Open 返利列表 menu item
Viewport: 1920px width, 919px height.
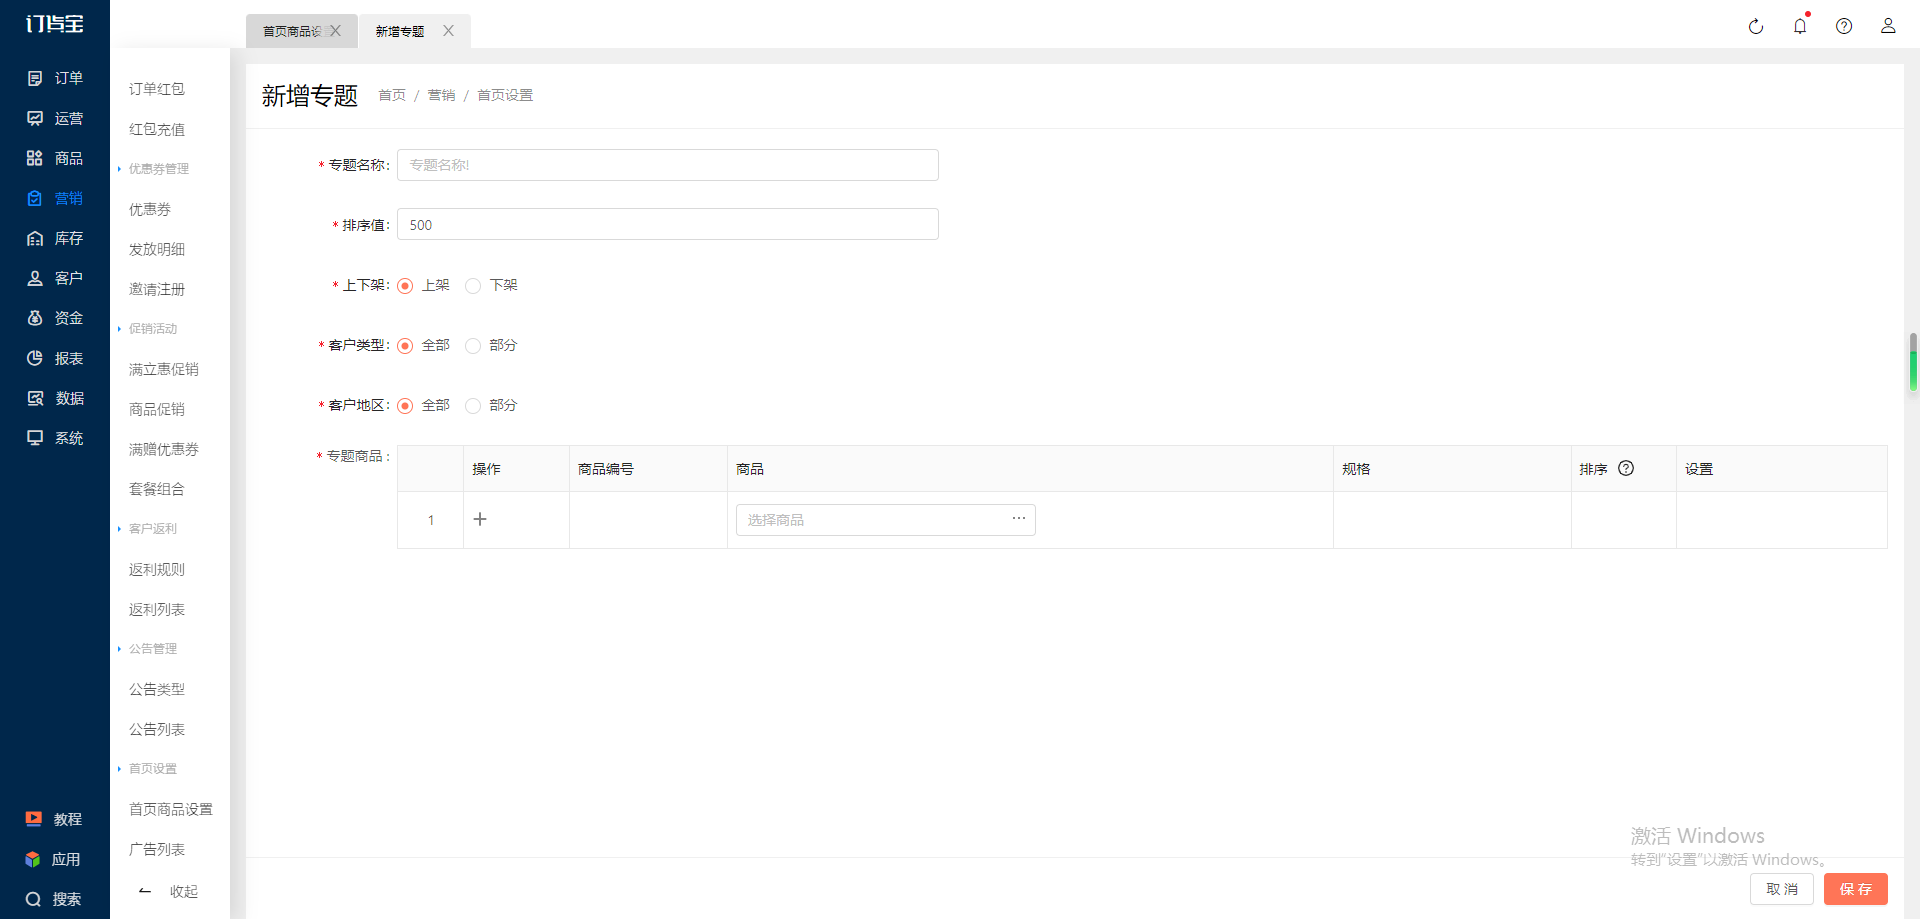pyautogui.click(x=157, y=609)
